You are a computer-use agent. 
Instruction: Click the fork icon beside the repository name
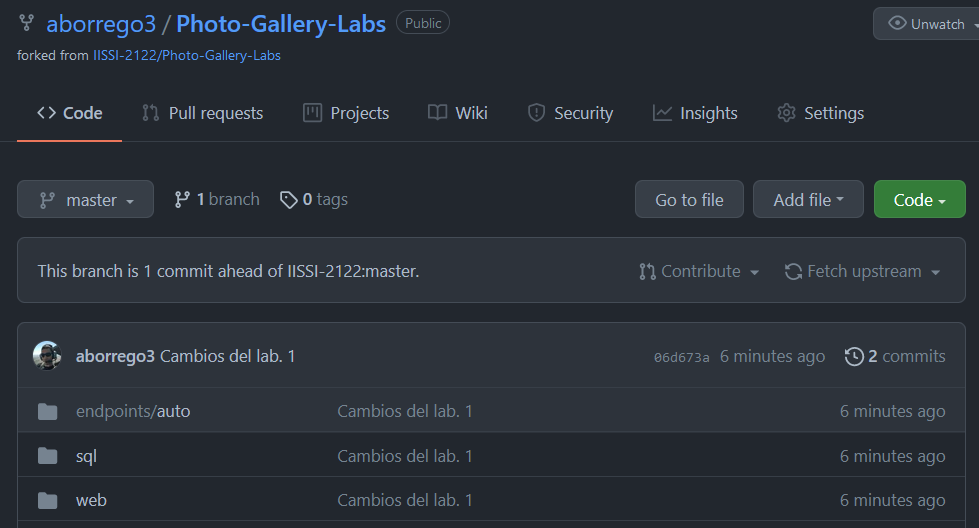coord(26,23)
